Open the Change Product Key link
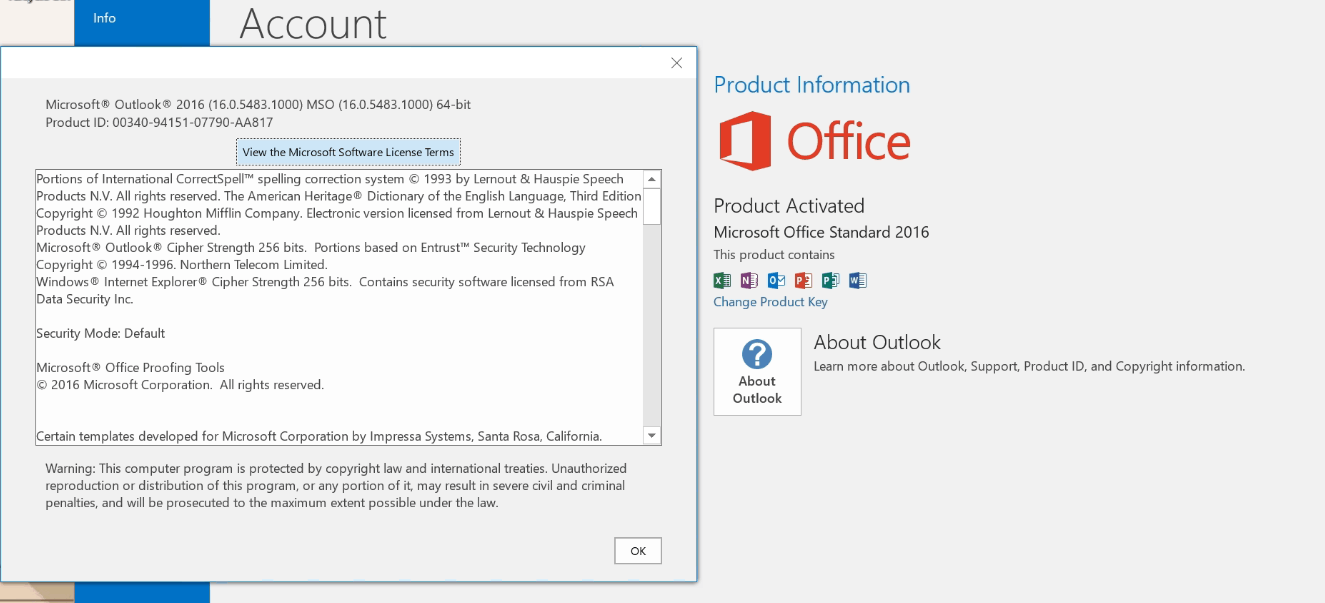1325x603 pixels. [x=770, y=302]
